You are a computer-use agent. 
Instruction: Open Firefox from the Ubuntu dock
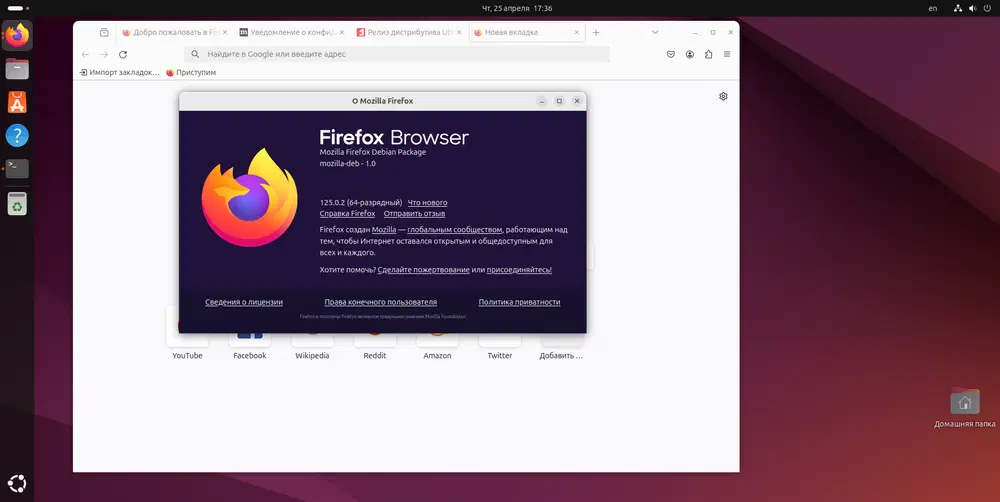tap(17, 35)
